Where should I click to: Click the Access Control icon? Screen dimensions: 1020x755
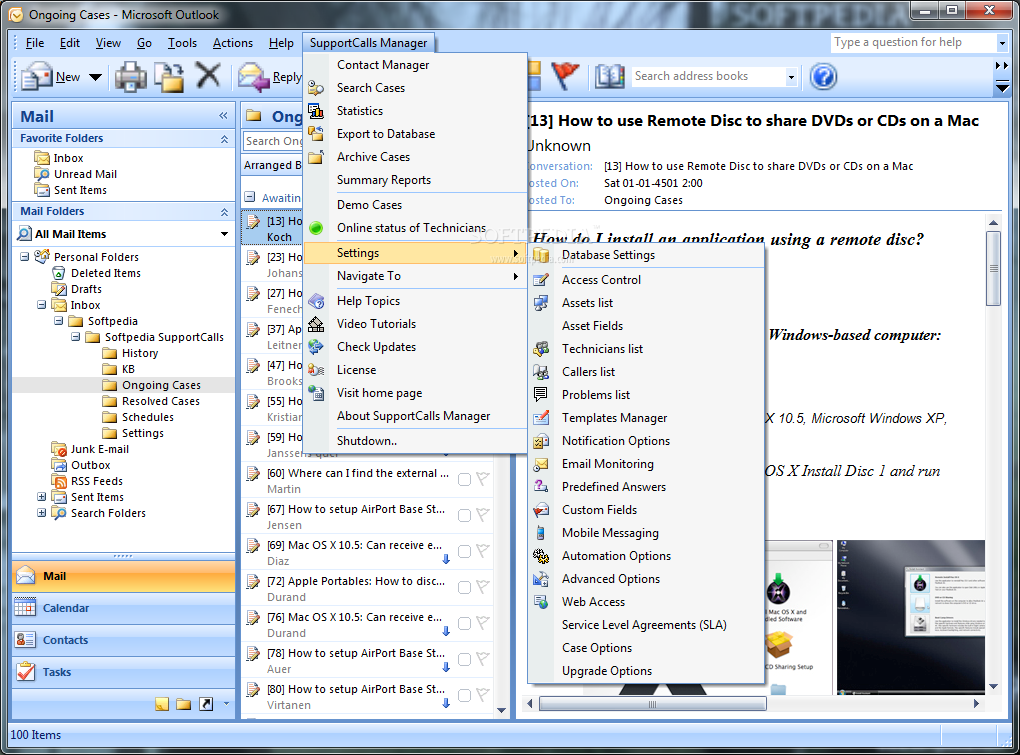tap(541, 280)
